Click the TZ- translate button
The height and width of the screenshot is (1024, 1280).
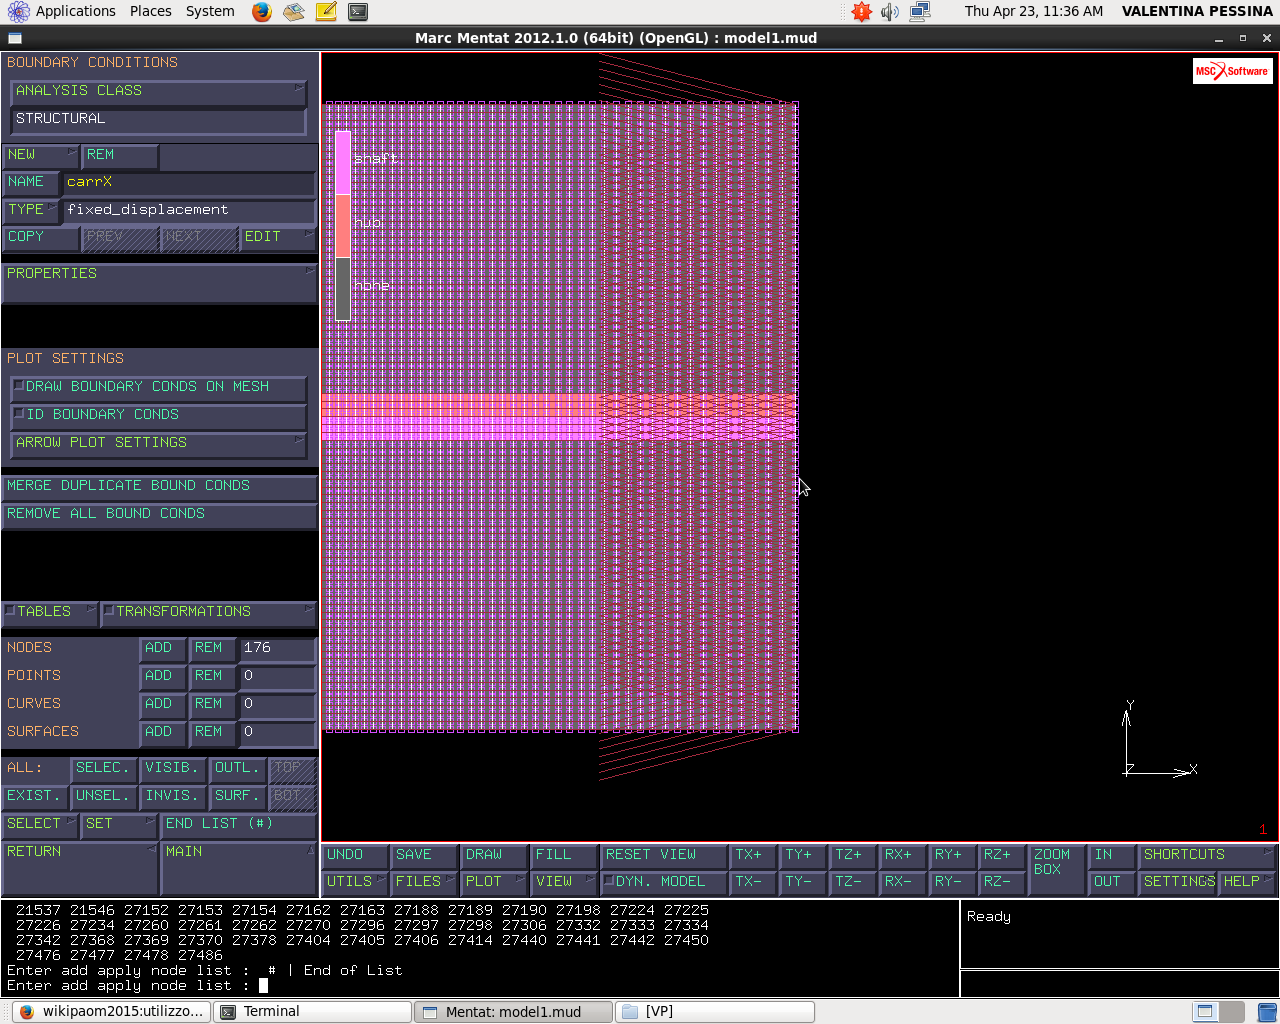[853, 882]
